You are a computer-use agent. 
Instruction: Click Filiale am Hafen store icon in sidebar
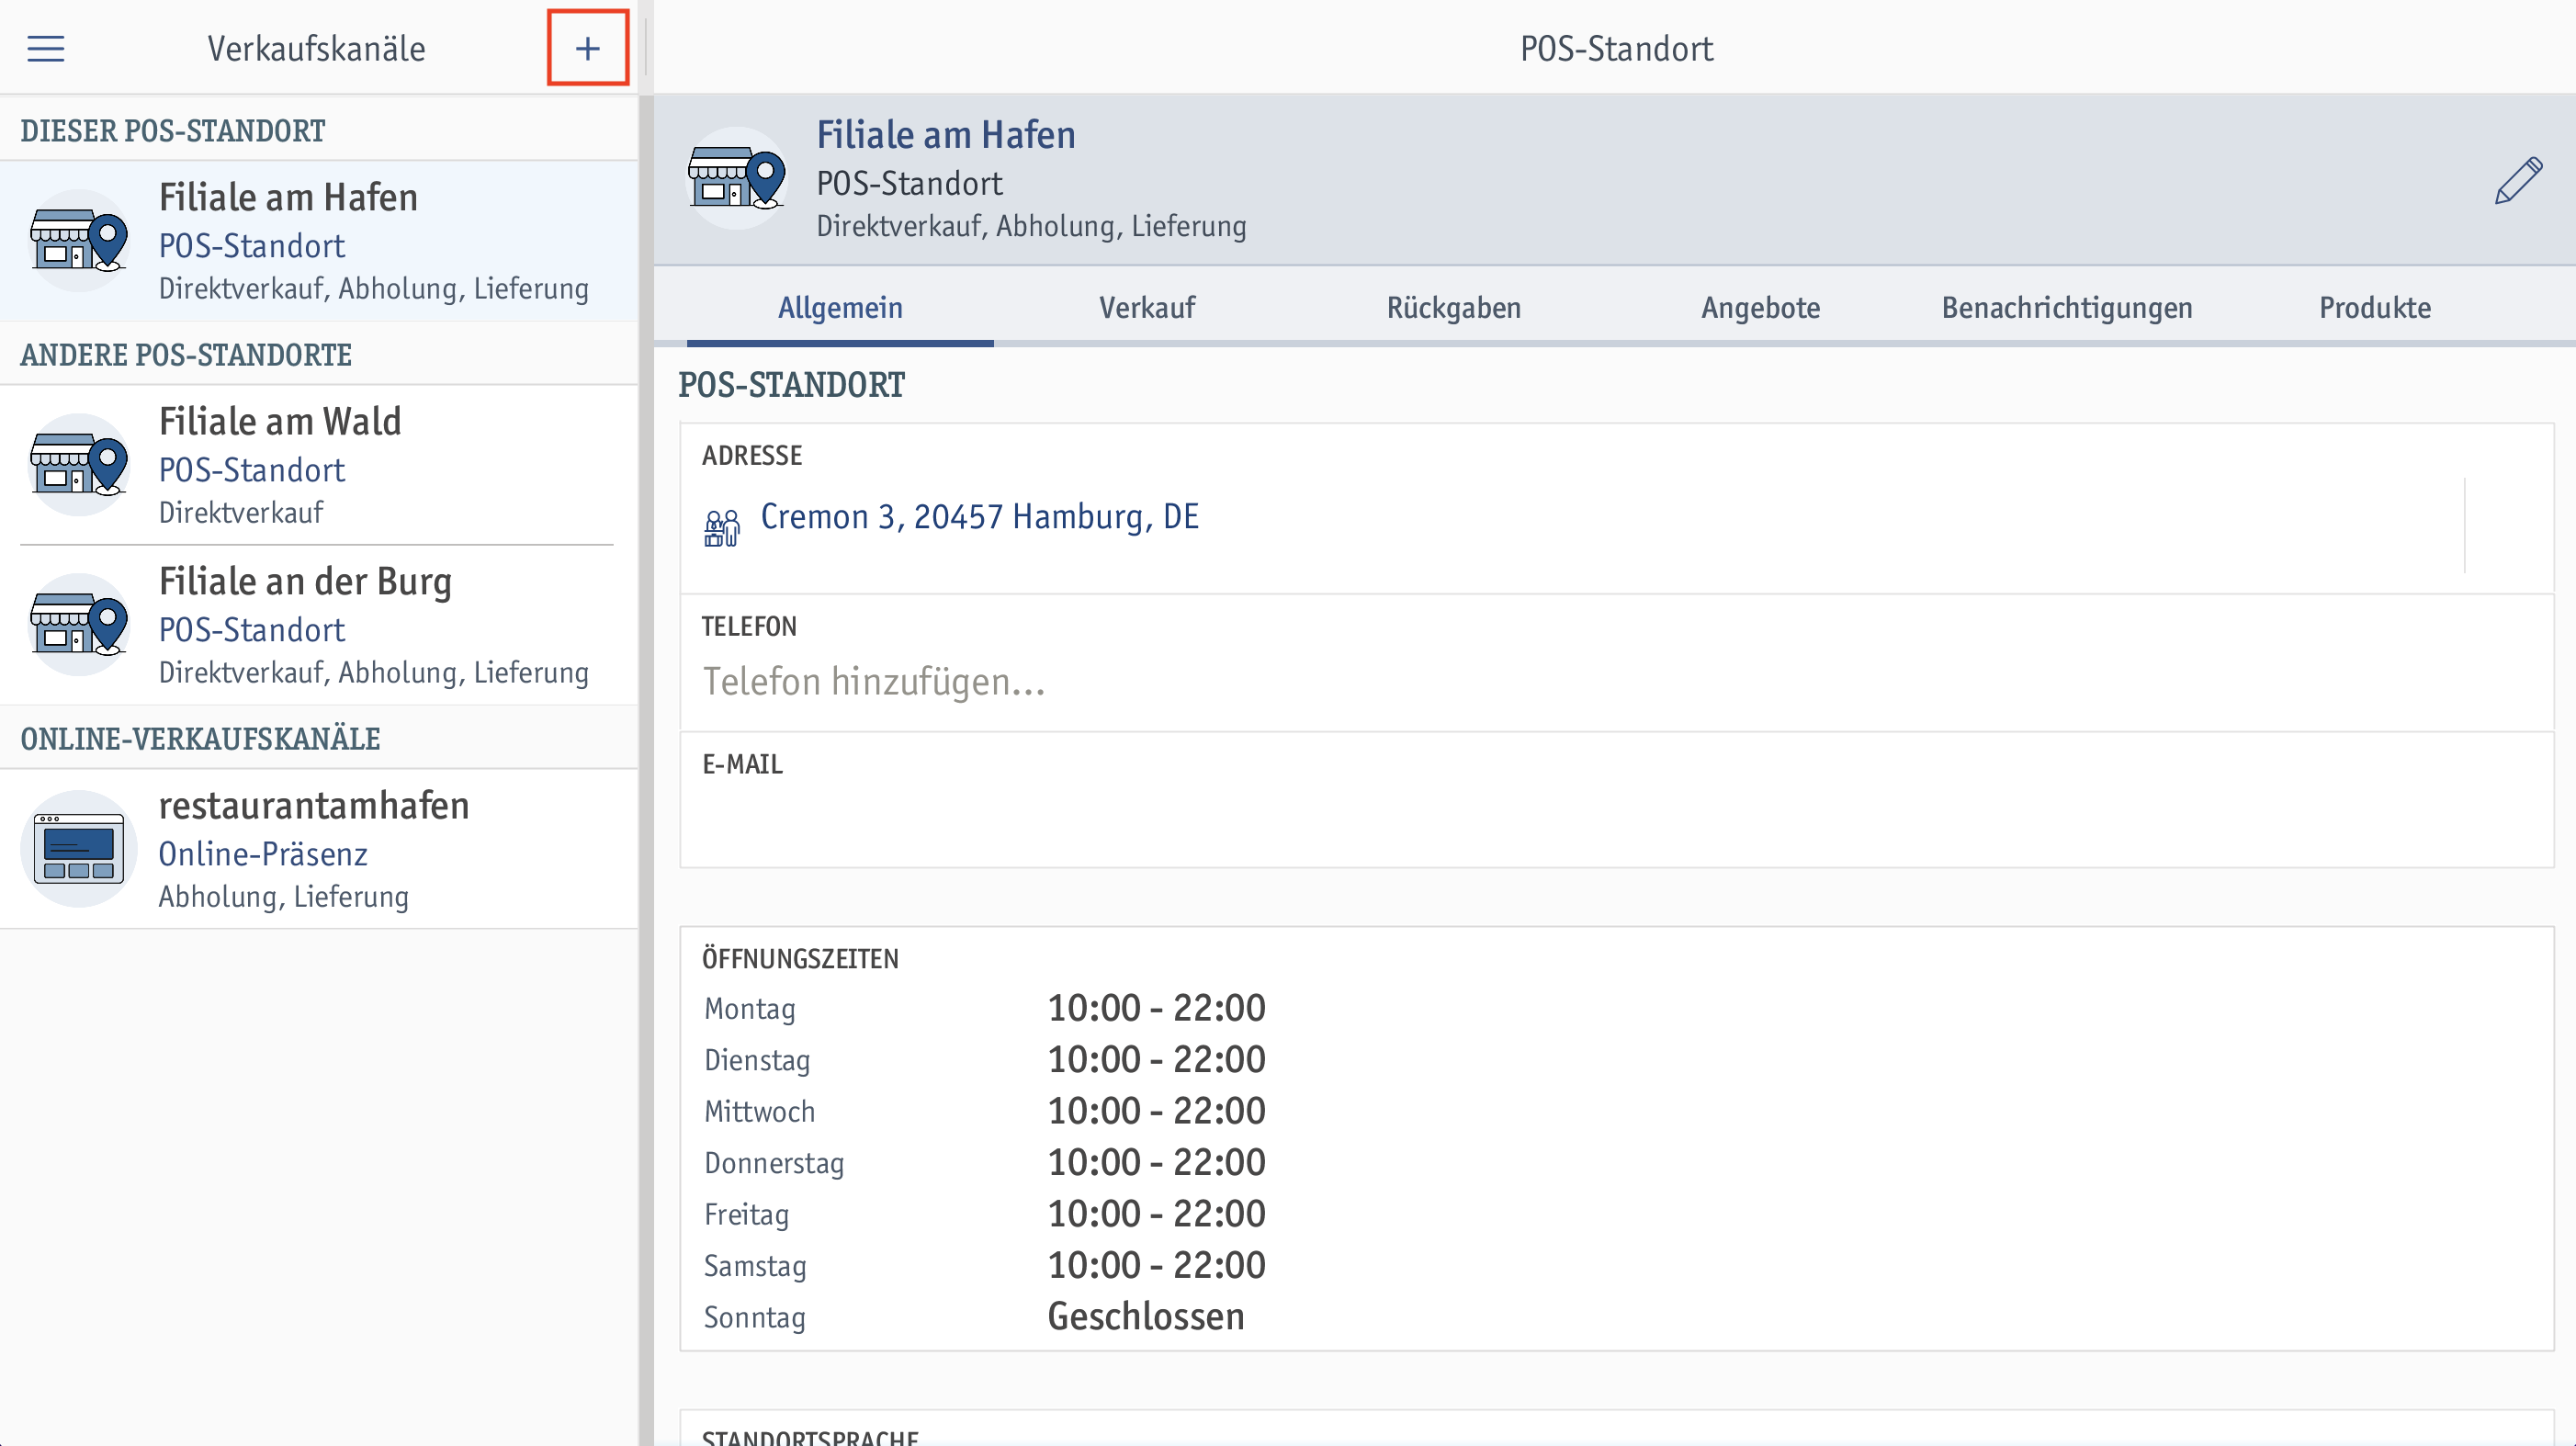[79, 241]
